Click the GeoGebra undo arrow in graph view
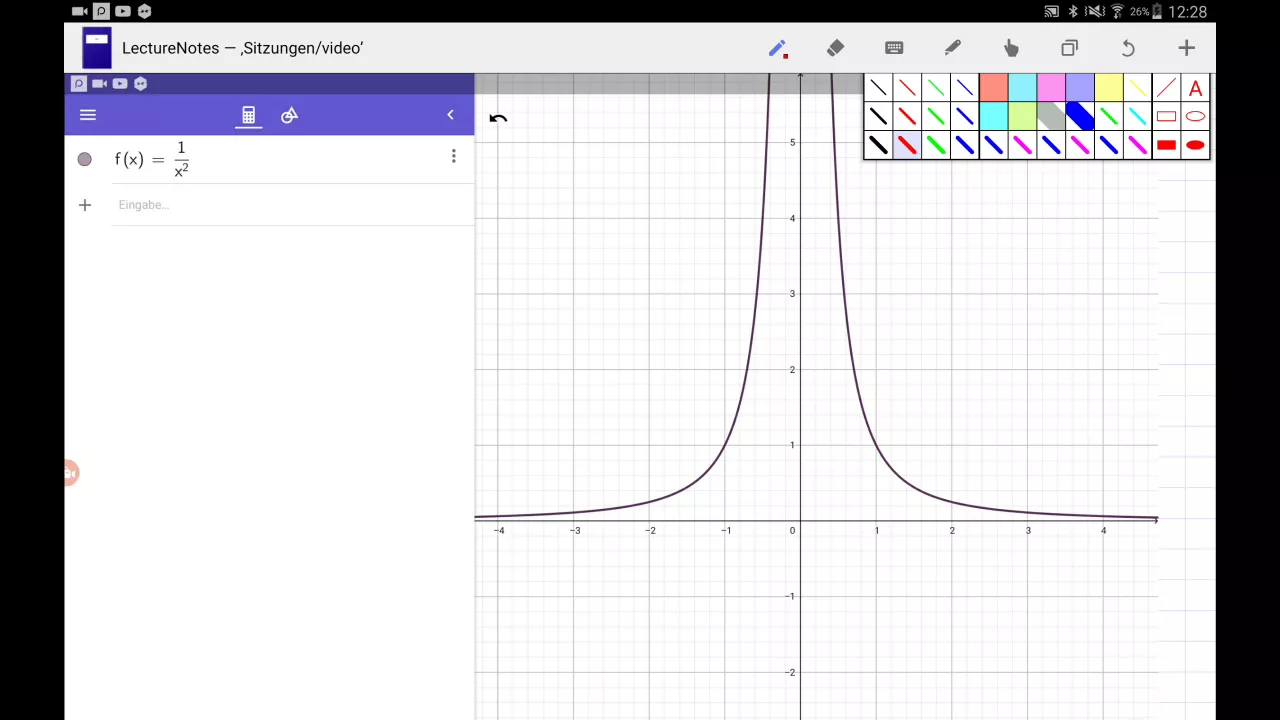1280x720 pixels. 498,118
